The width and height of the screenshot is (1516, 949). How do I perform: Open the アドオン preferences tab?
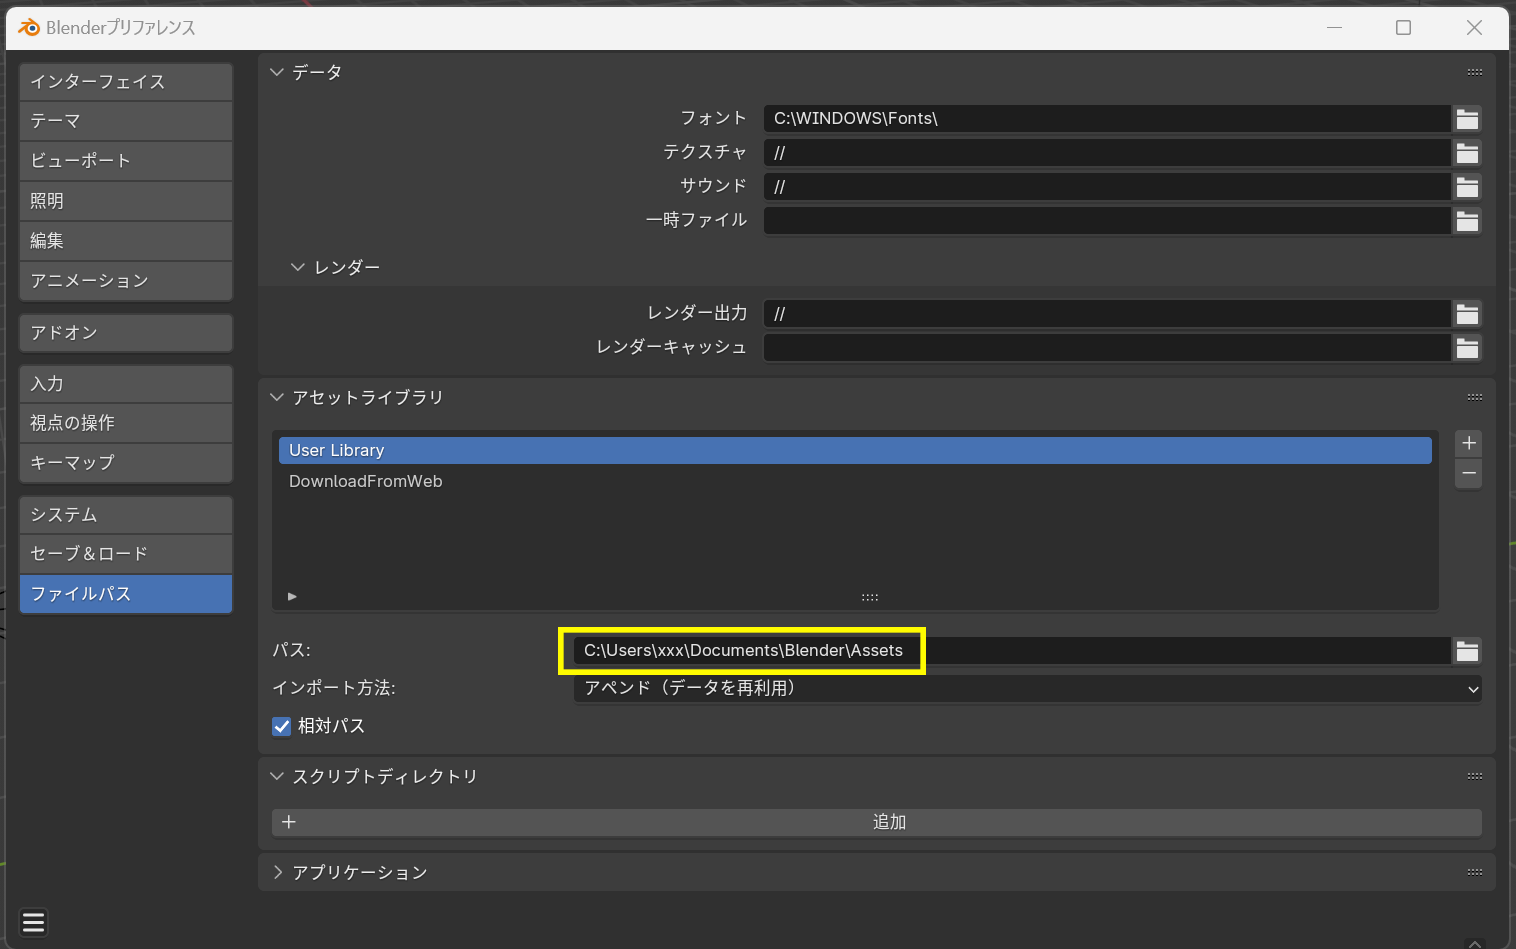(126, 333)
